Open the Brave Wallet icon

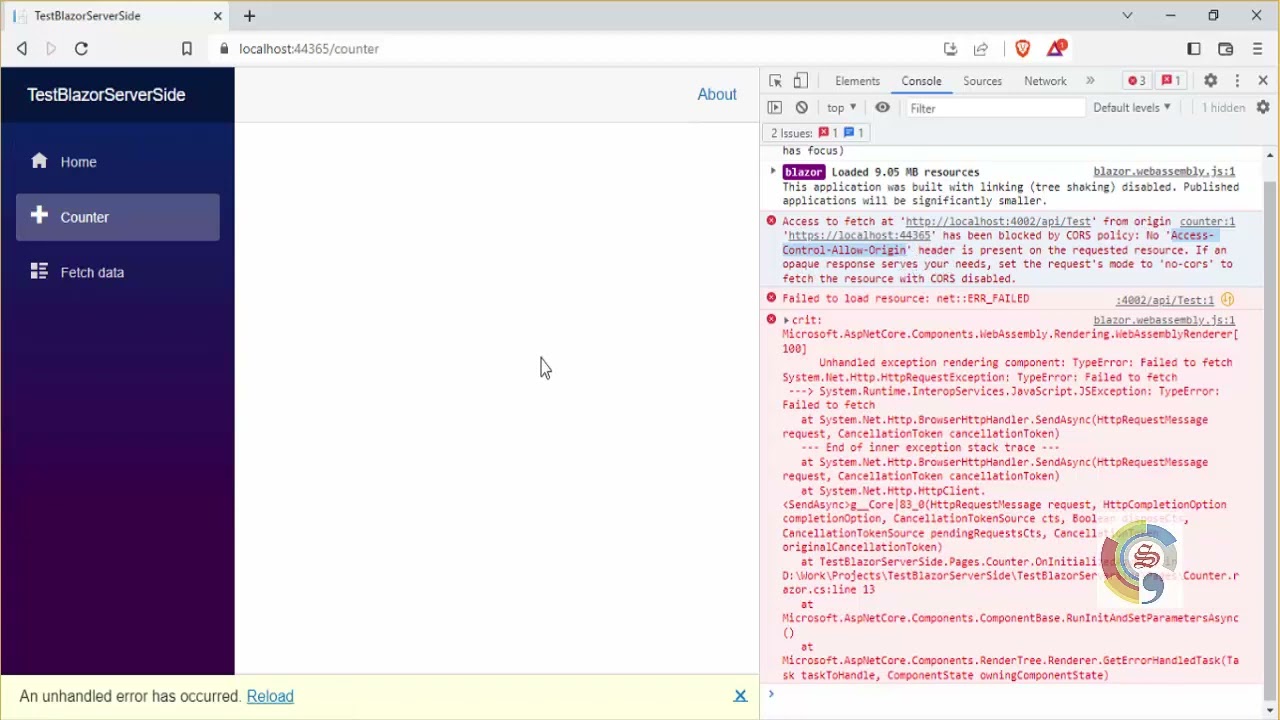point(1225,48)
